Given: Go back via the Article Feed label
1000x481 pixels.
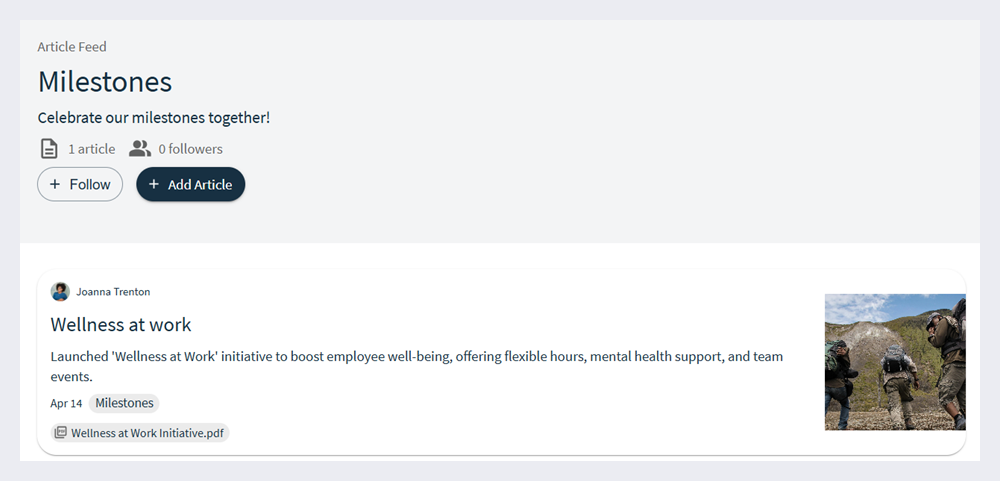Looking at the screenshot, I should click(72, 47).
